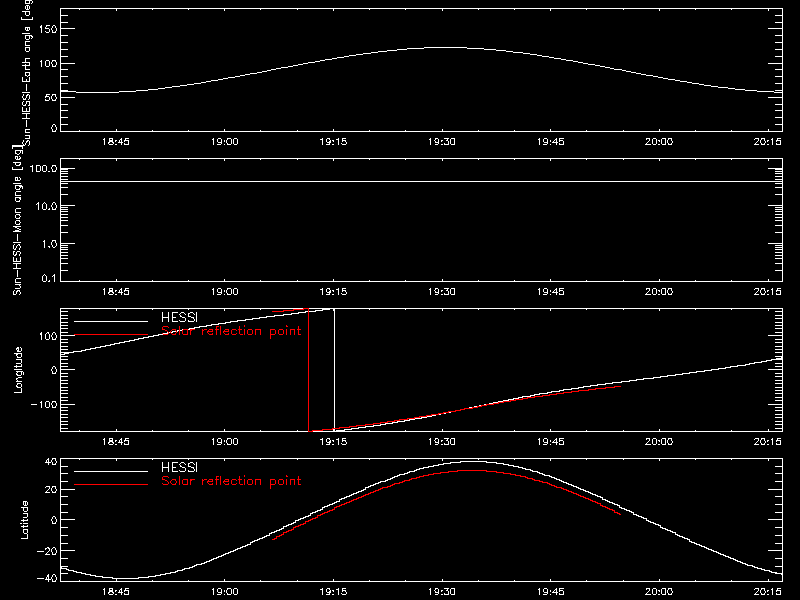Click 20:15 time label under Latitude plot
Screen dimensions: 800x600
coord(767,592)
